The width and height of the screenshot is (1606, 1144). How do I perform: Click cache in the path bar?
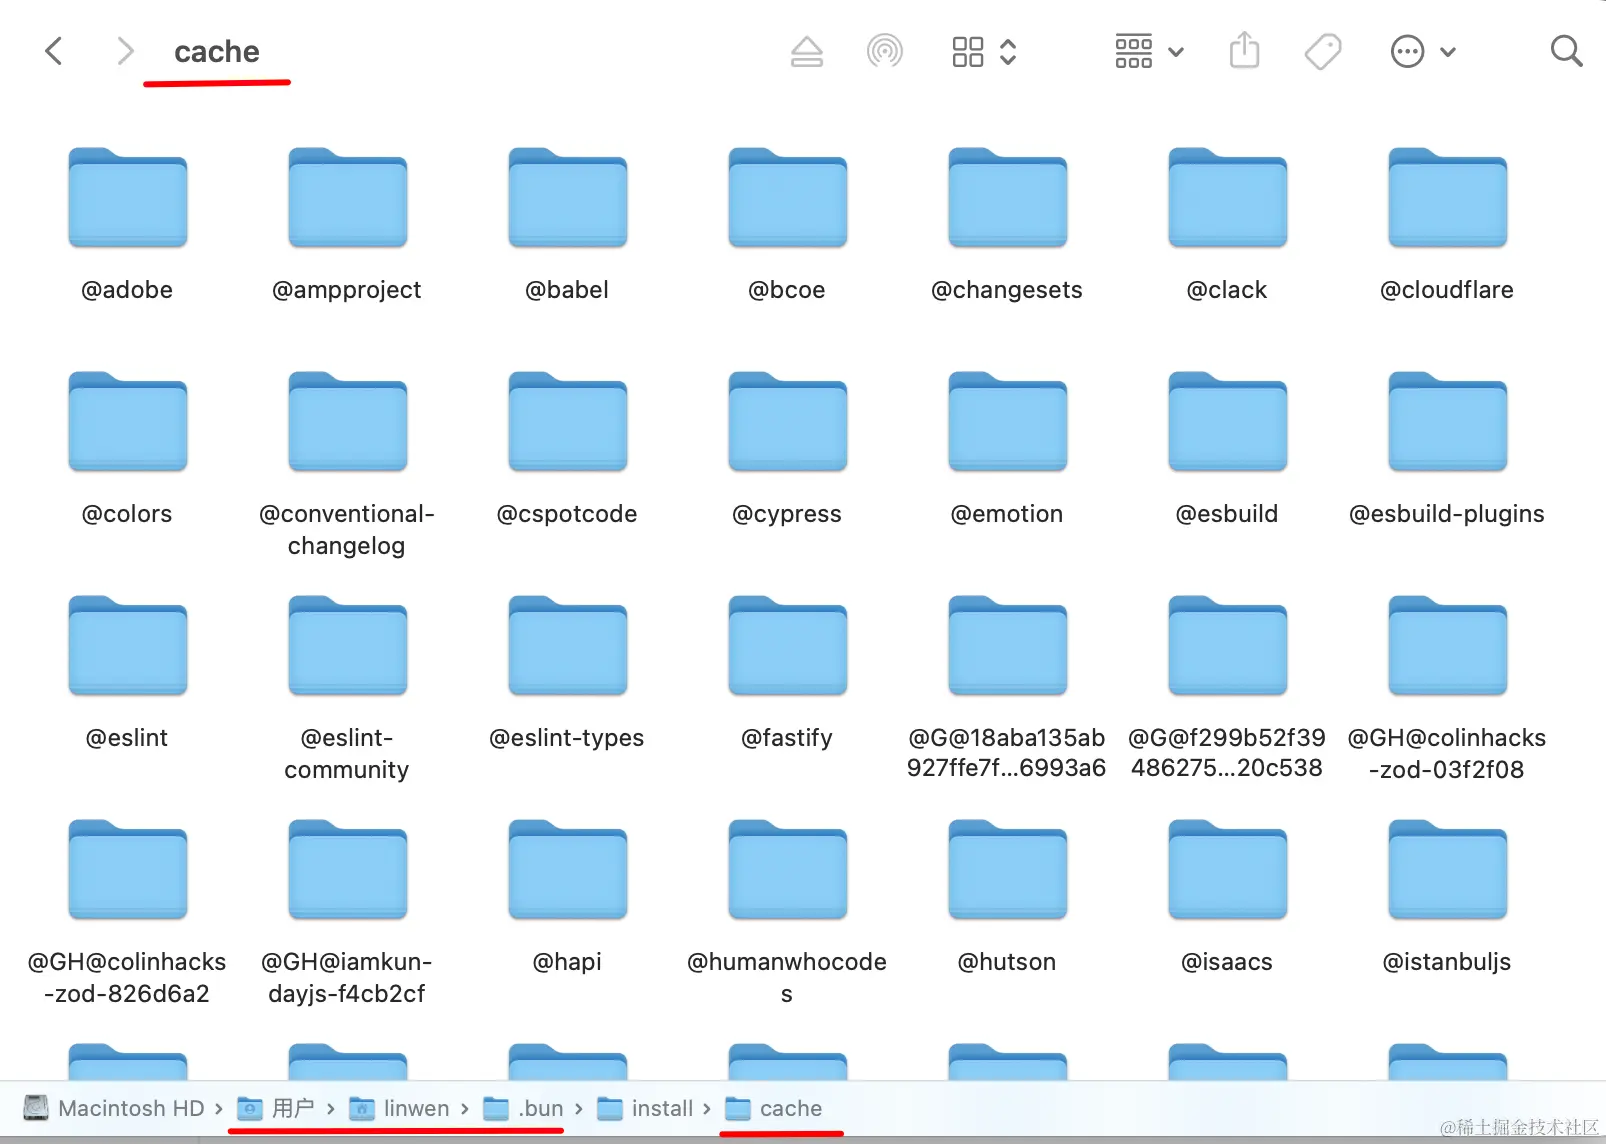(x=773, y=1108)
